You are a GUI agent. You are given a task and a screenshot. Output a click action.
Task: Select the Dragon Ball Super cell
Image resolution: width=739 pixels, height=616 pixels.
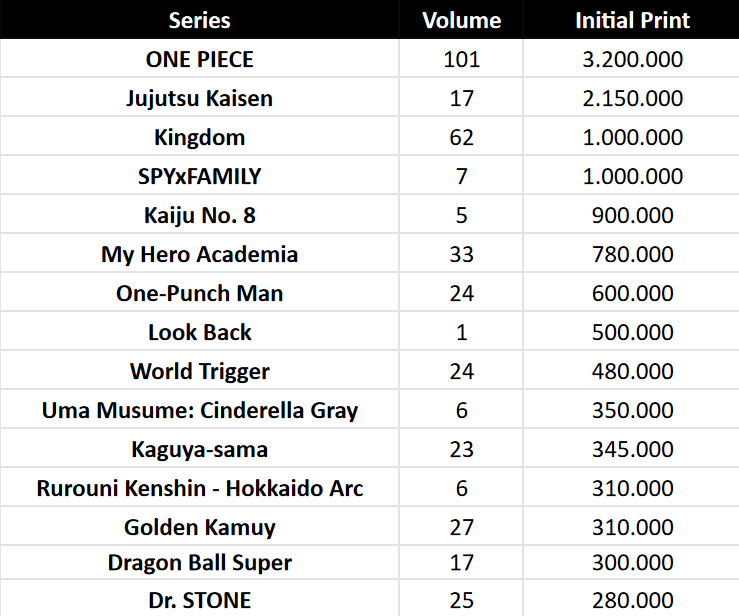click(200, 563)
